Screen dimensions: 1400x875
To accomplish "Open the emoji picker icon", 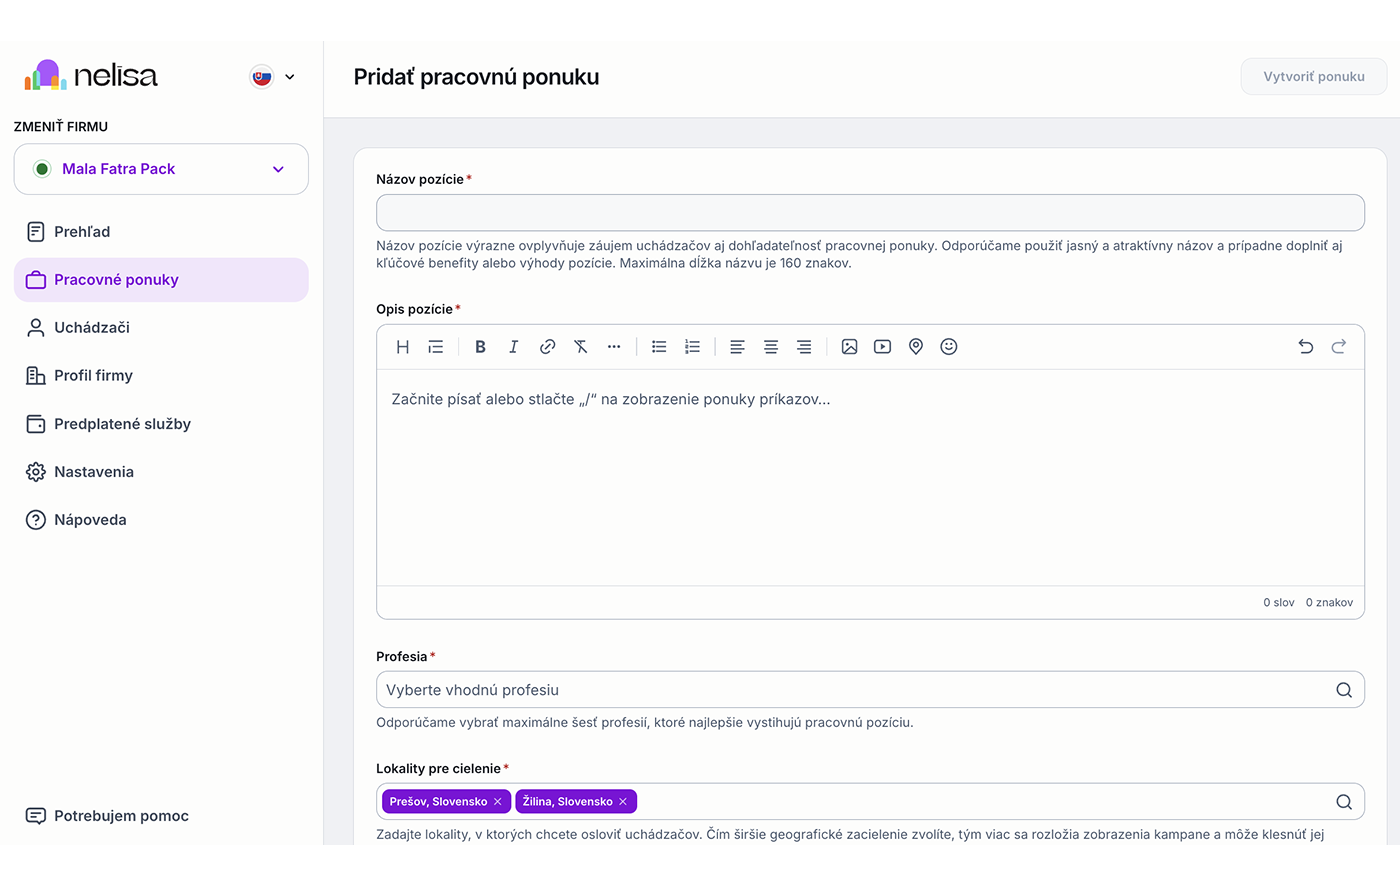I will 949,347.
